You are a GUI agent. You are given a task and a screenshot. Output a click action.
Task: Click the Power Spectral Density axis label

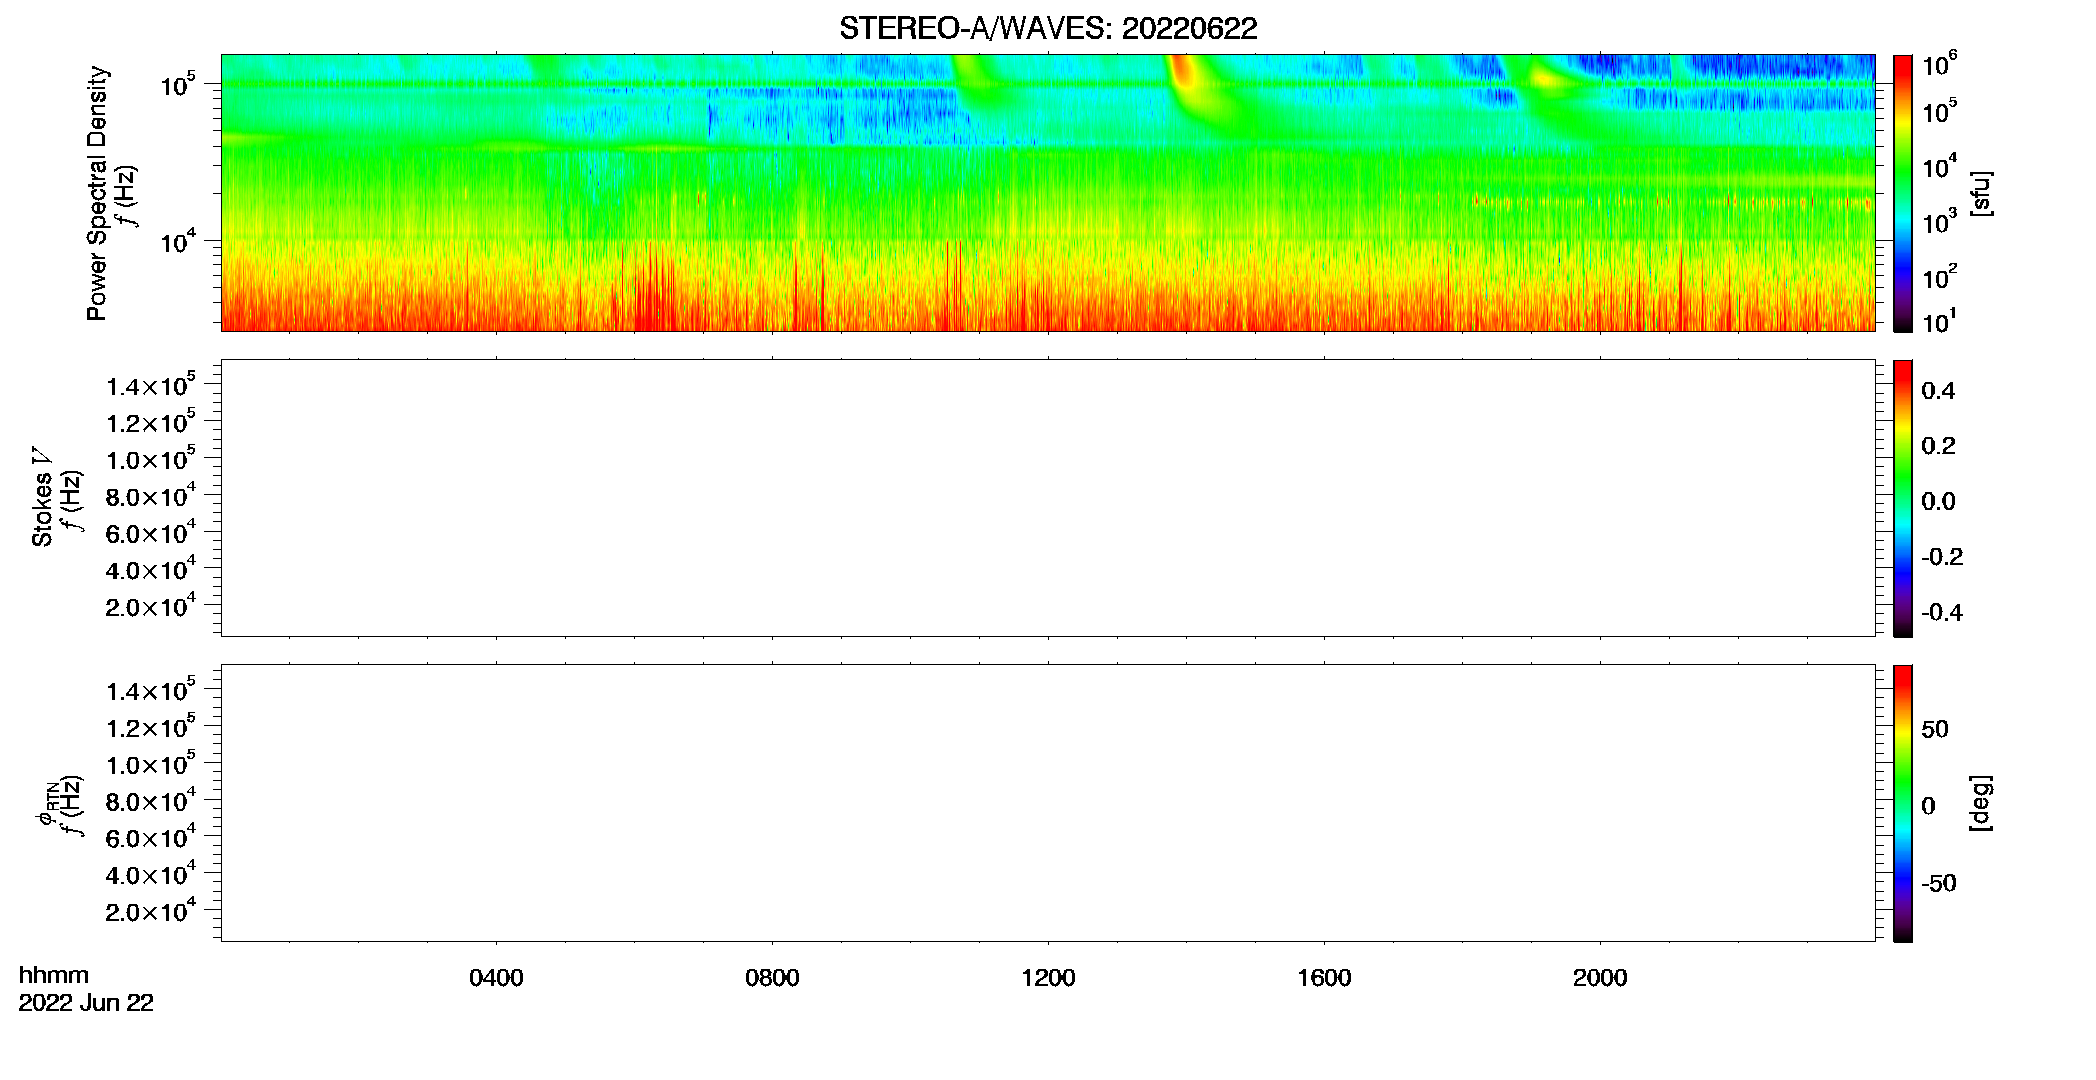coord(97,193)
